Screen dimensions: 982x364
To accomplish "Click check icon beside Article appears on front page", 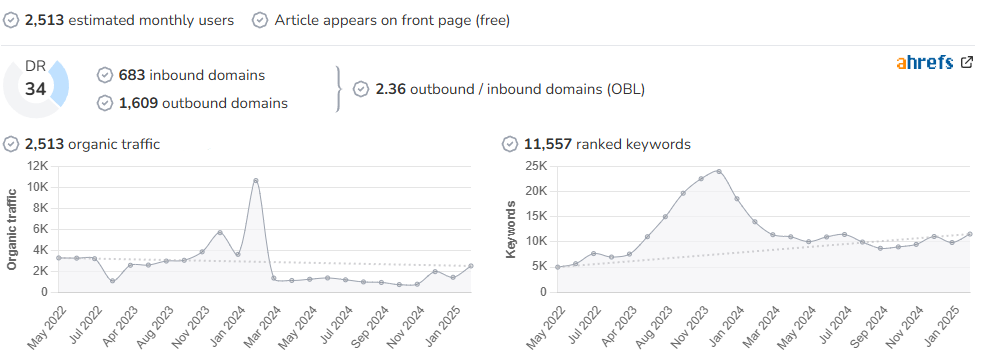I will [260, 20].
